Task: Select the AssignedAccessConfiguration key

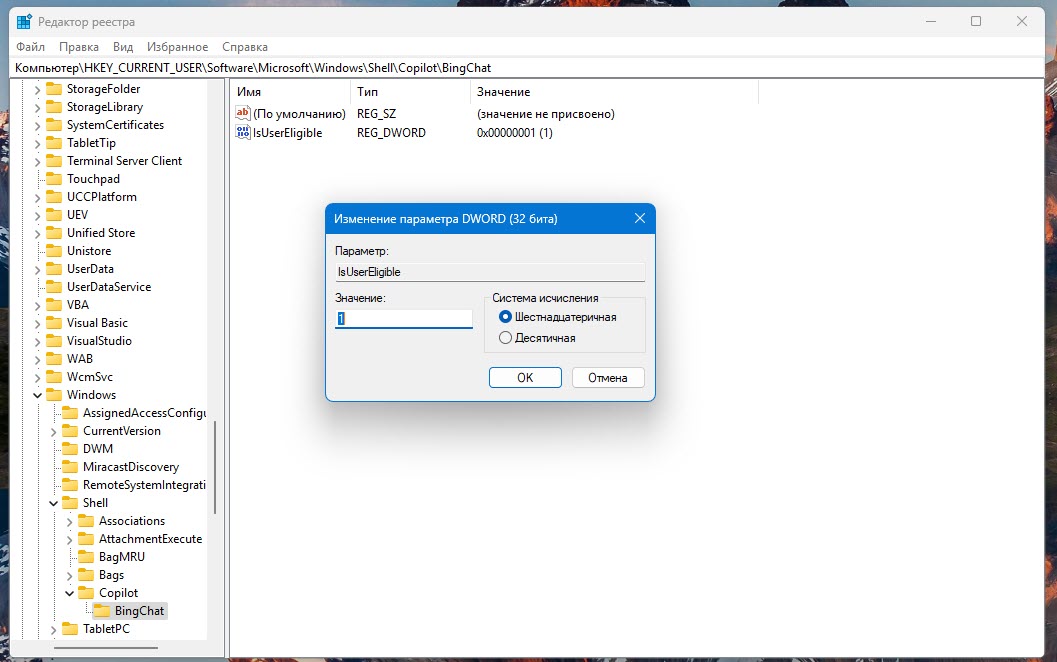Action: tap(144, 413)
